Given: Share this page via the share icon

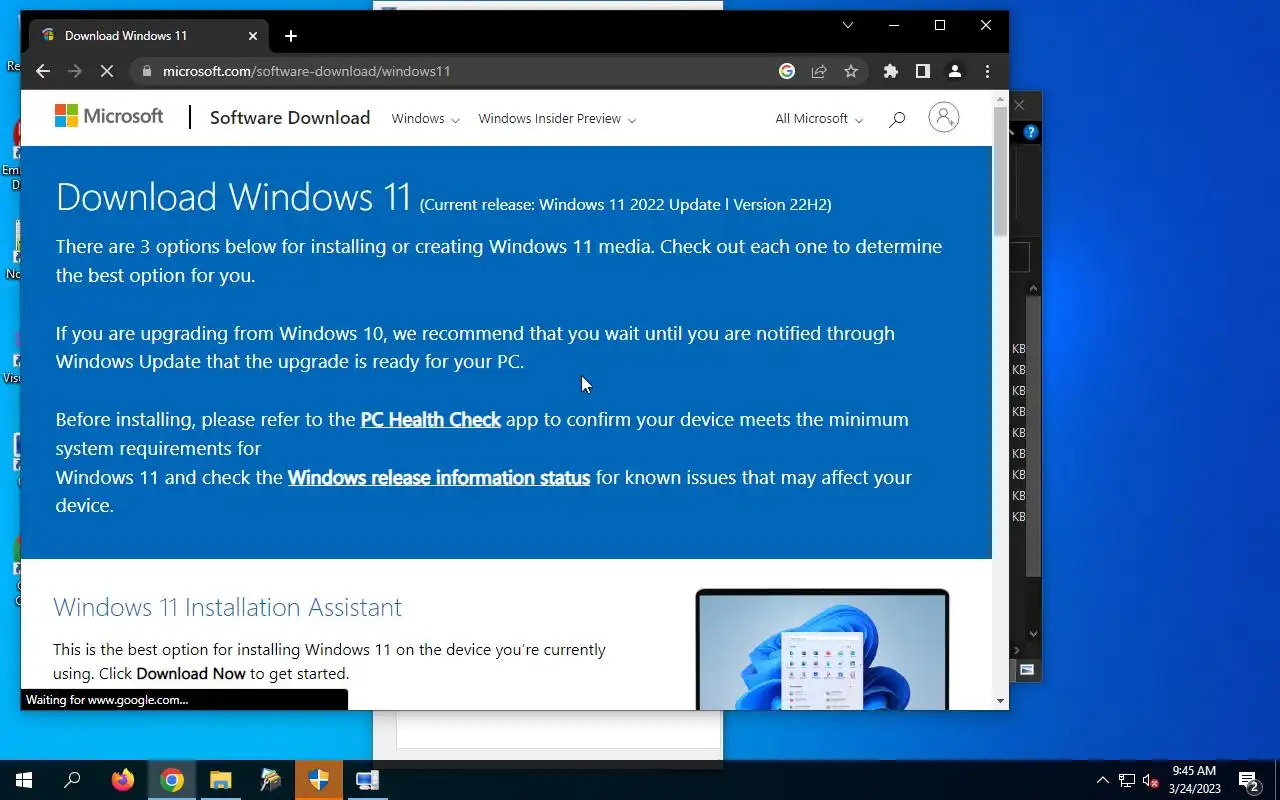Looking at the screenshot, I should coord(819,71).
